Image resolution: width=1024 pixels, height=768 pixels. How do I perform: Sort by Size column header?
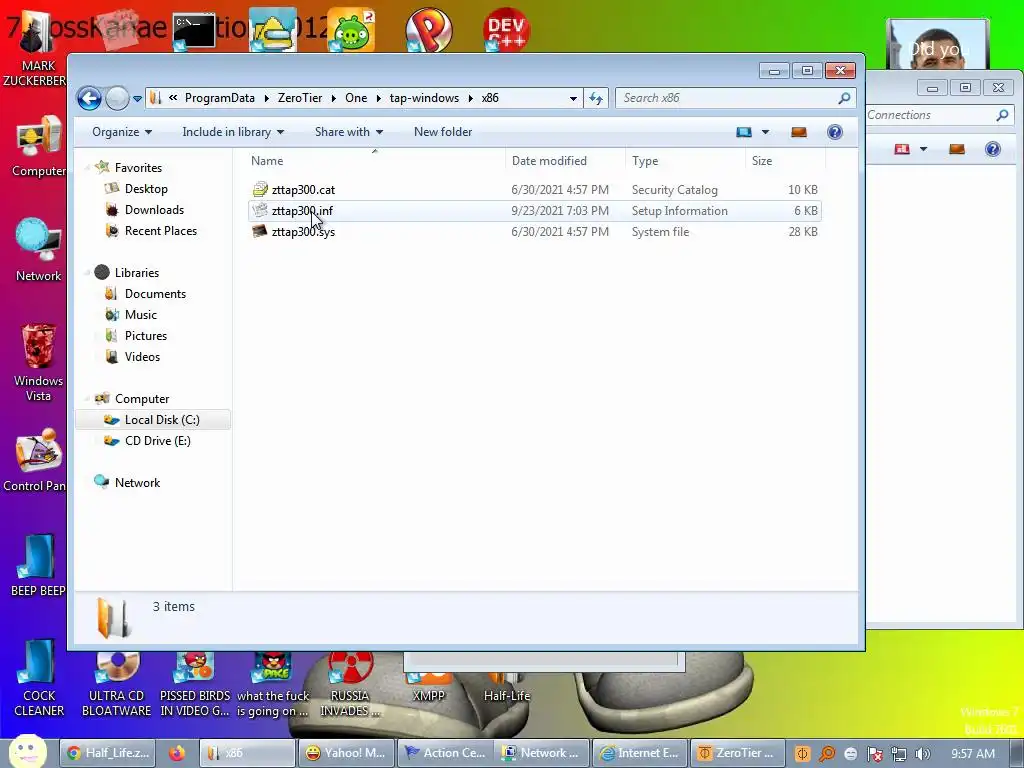786,161
